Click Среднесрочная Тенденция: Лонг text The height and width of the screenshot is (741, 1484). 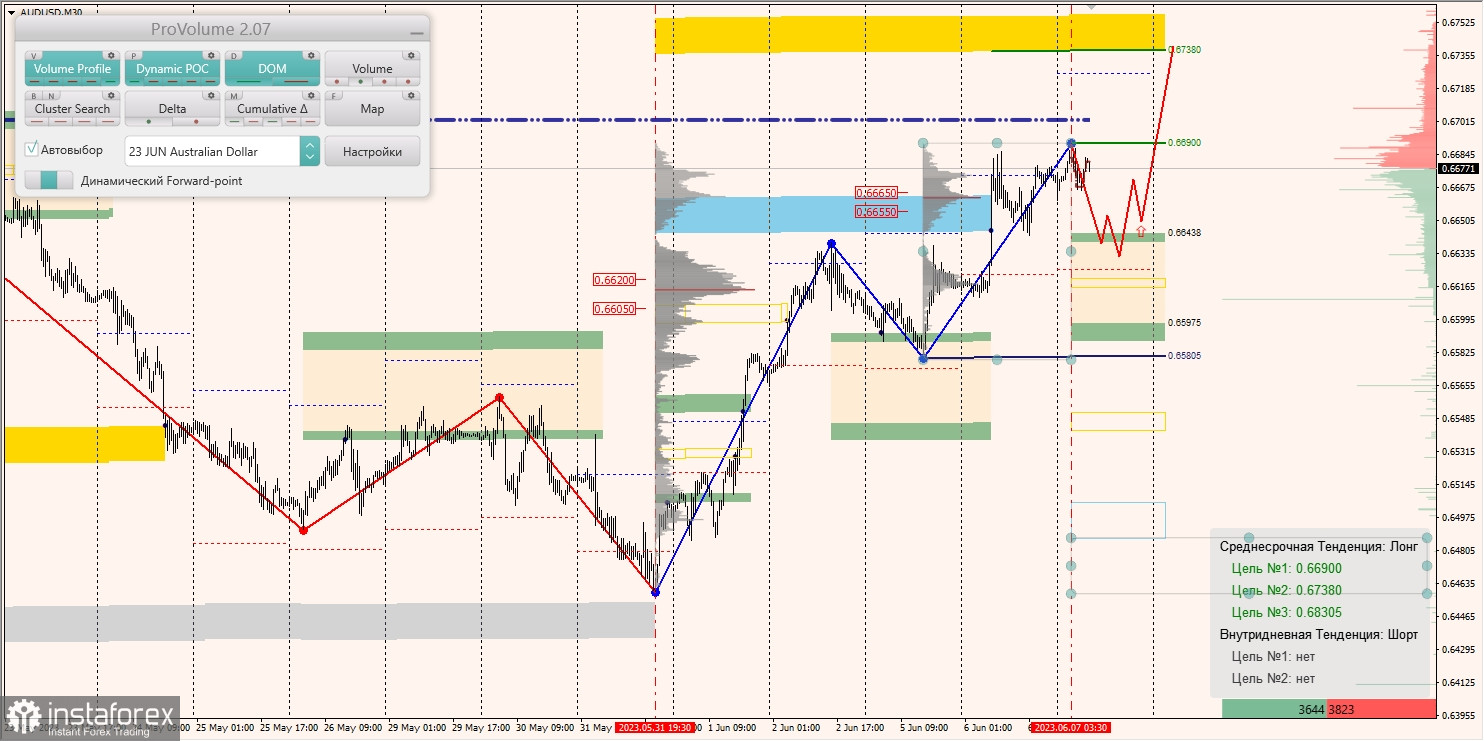pos(1319,546)
